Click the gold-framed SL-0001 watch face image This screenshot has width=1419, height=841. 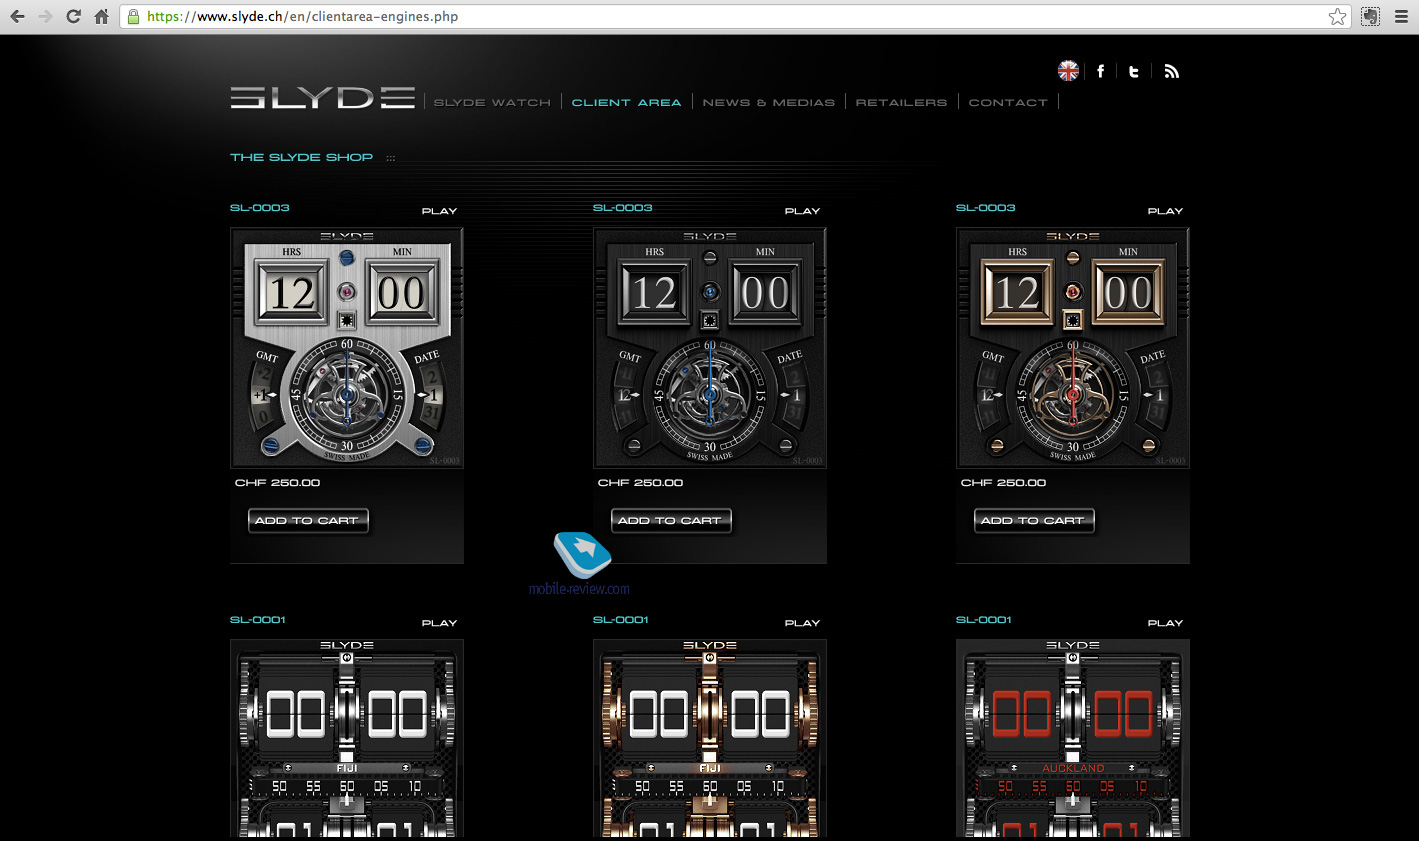(710, 738)
